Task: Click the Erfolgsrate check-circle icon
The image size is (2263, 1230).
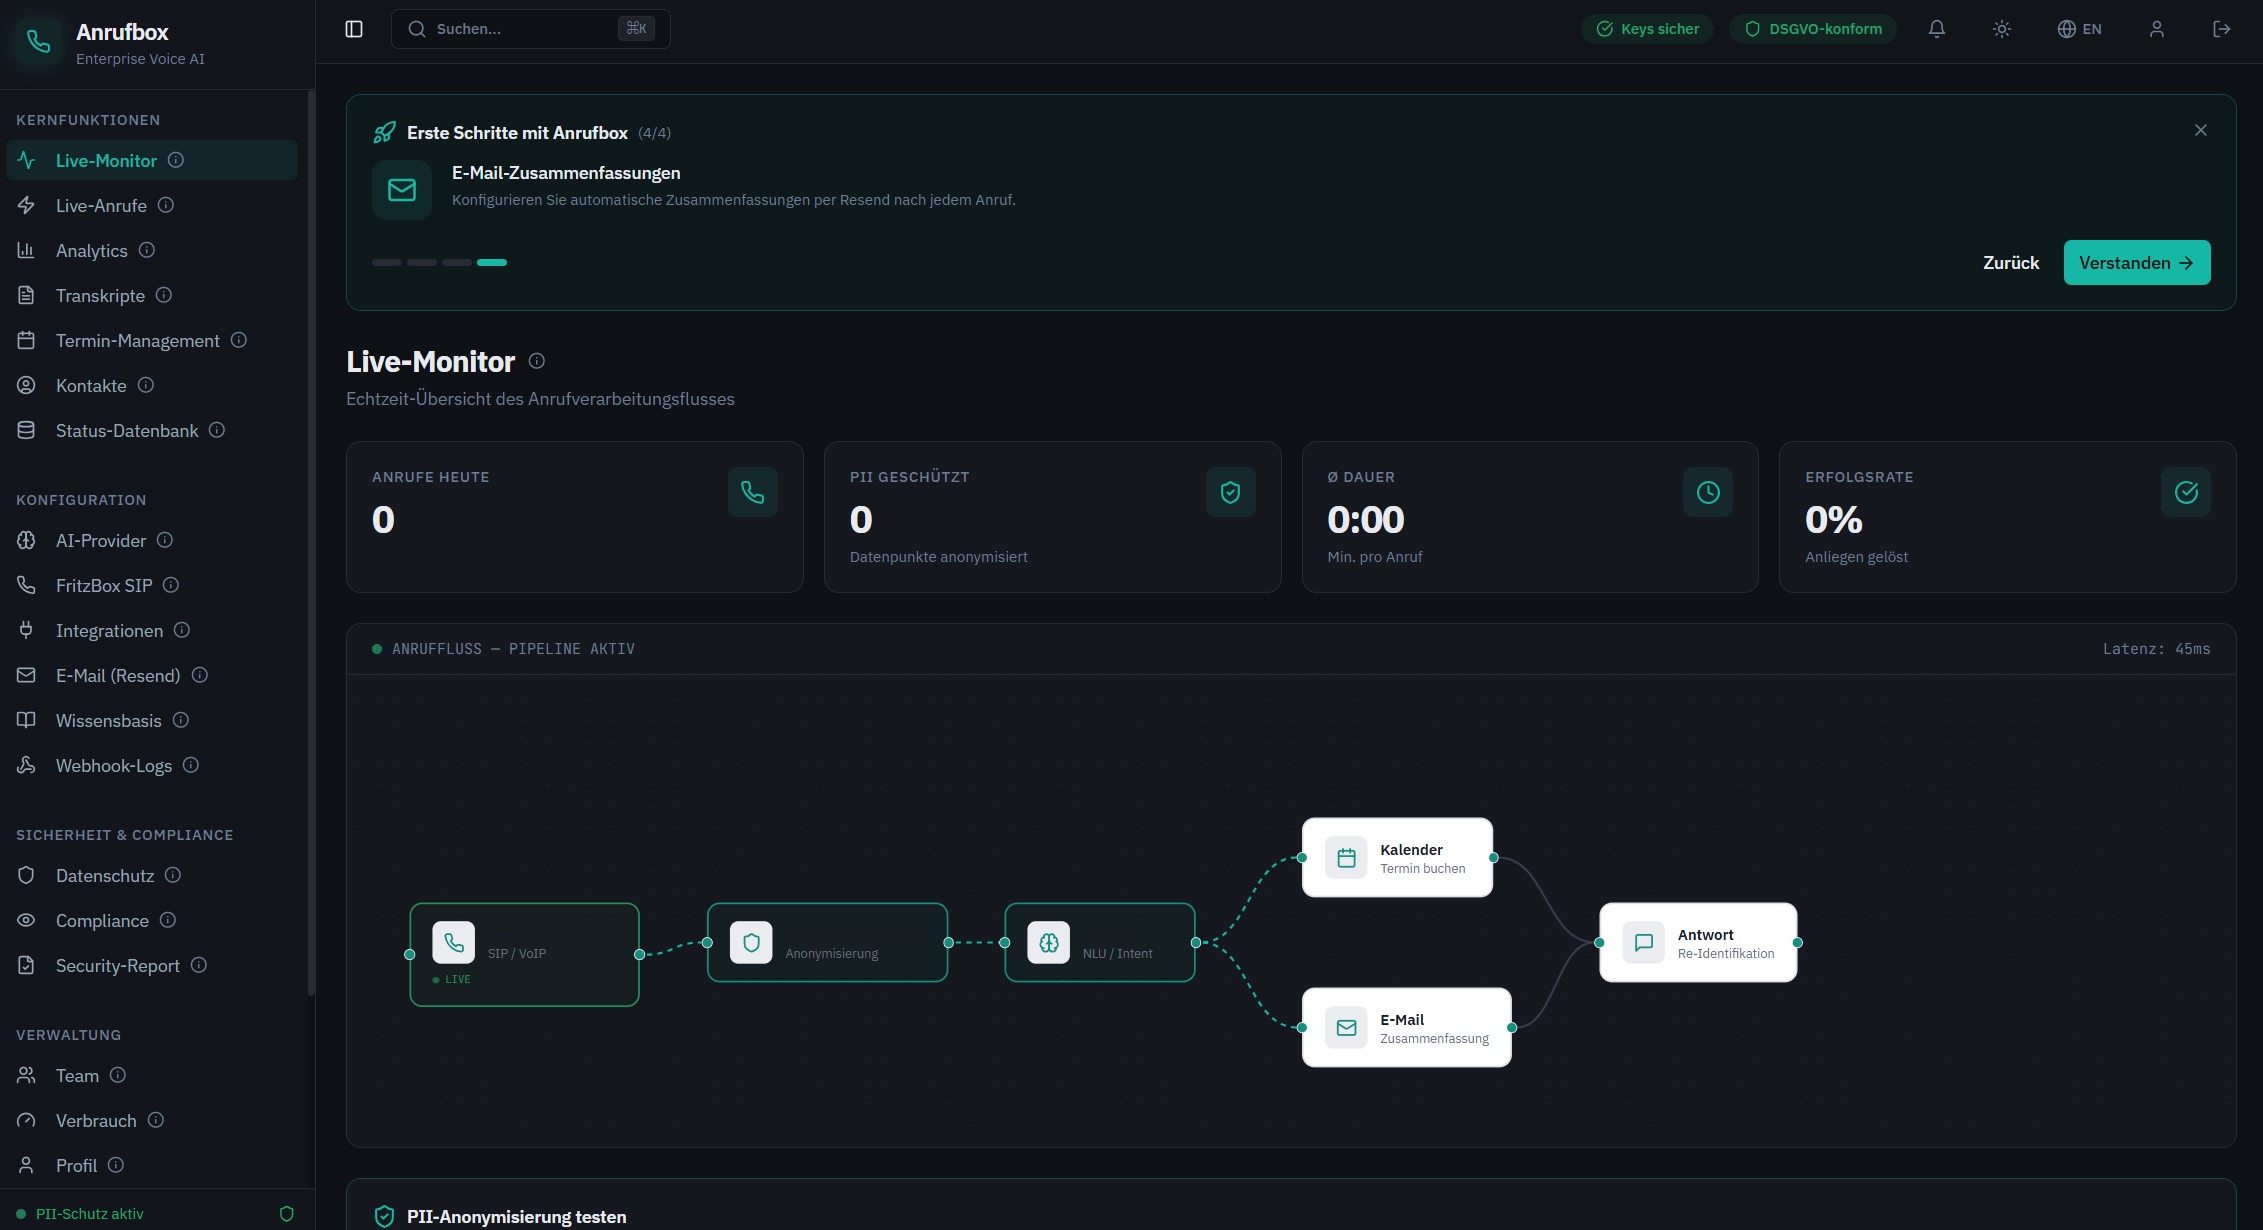Action: pyautogui.click(x=2186, y=492)
